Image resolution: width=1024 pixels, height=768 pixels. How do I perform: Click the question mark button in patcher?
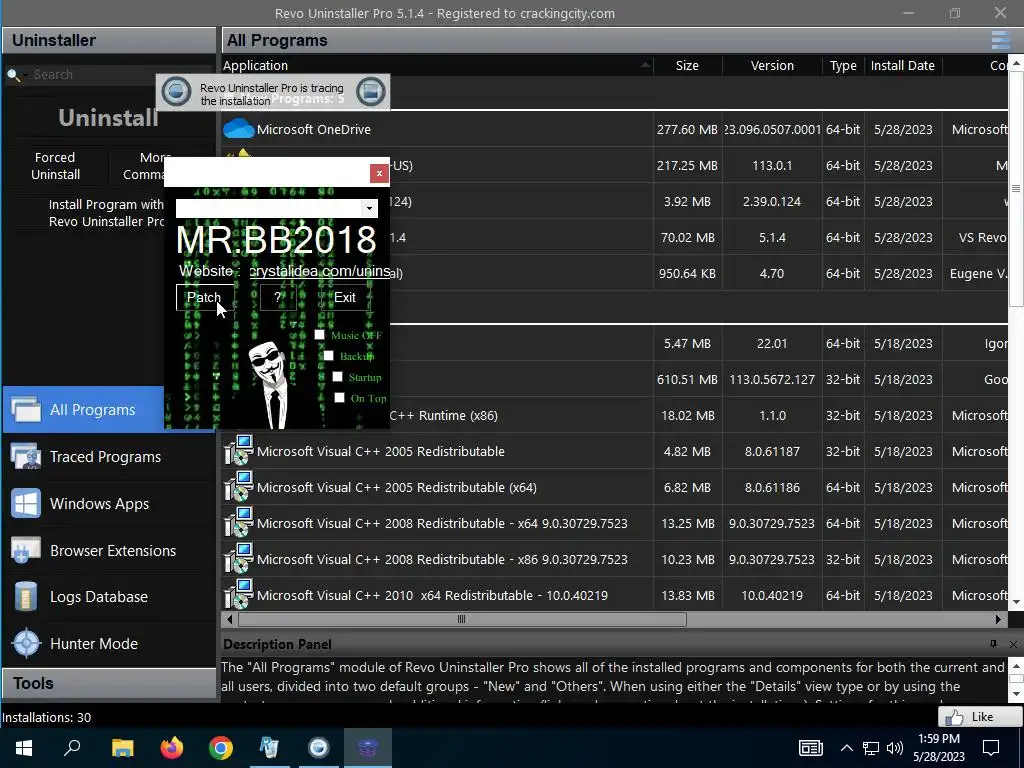(278, 297)
